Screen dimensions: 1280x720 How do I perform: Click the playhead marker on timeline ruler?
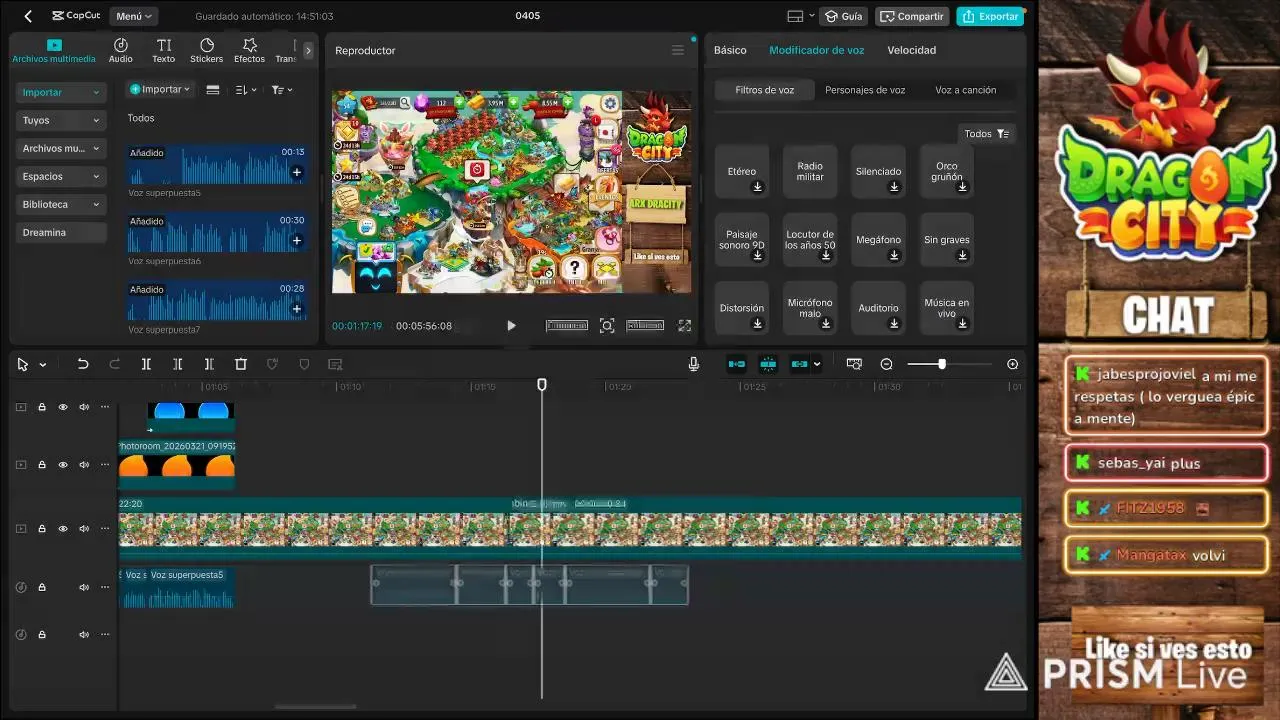542,385
